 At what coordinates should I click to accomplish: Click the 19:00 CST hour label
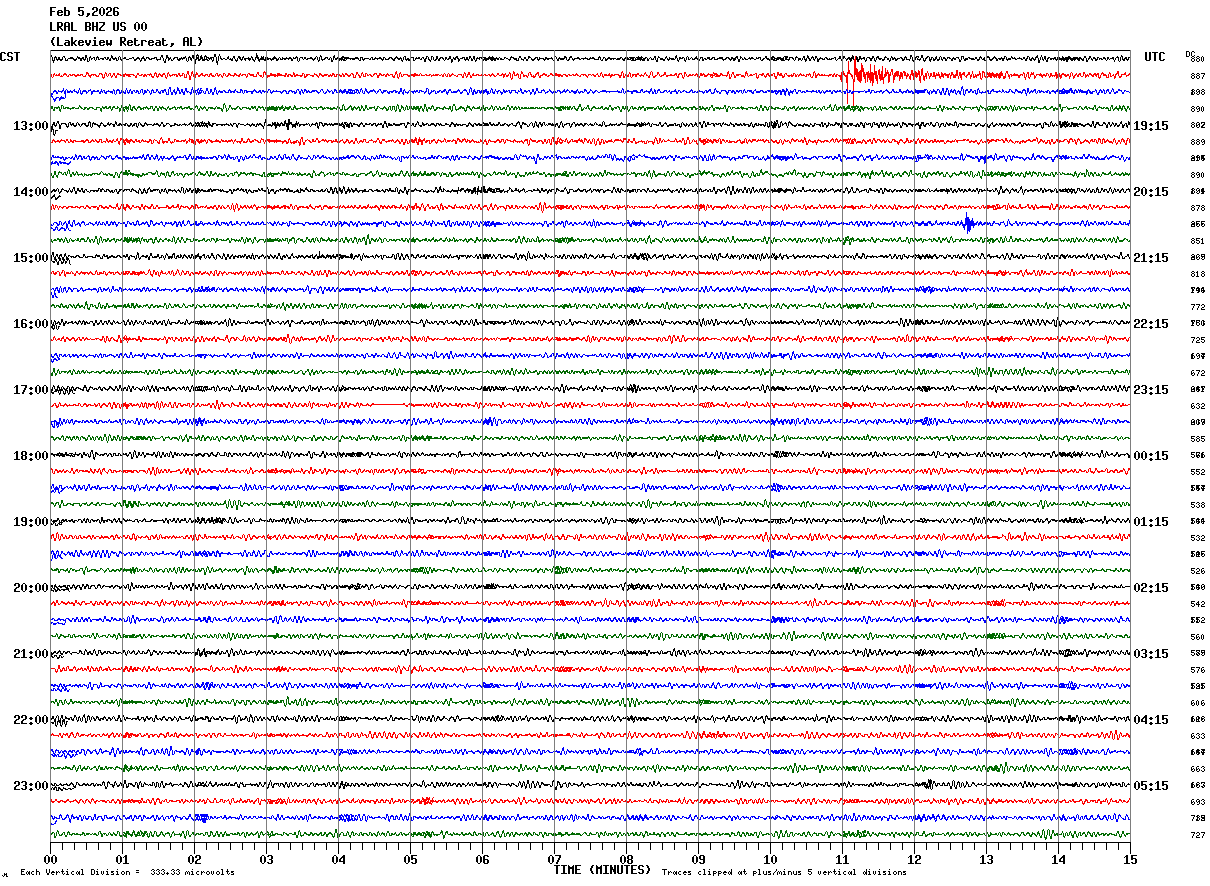tap(31, 522)
